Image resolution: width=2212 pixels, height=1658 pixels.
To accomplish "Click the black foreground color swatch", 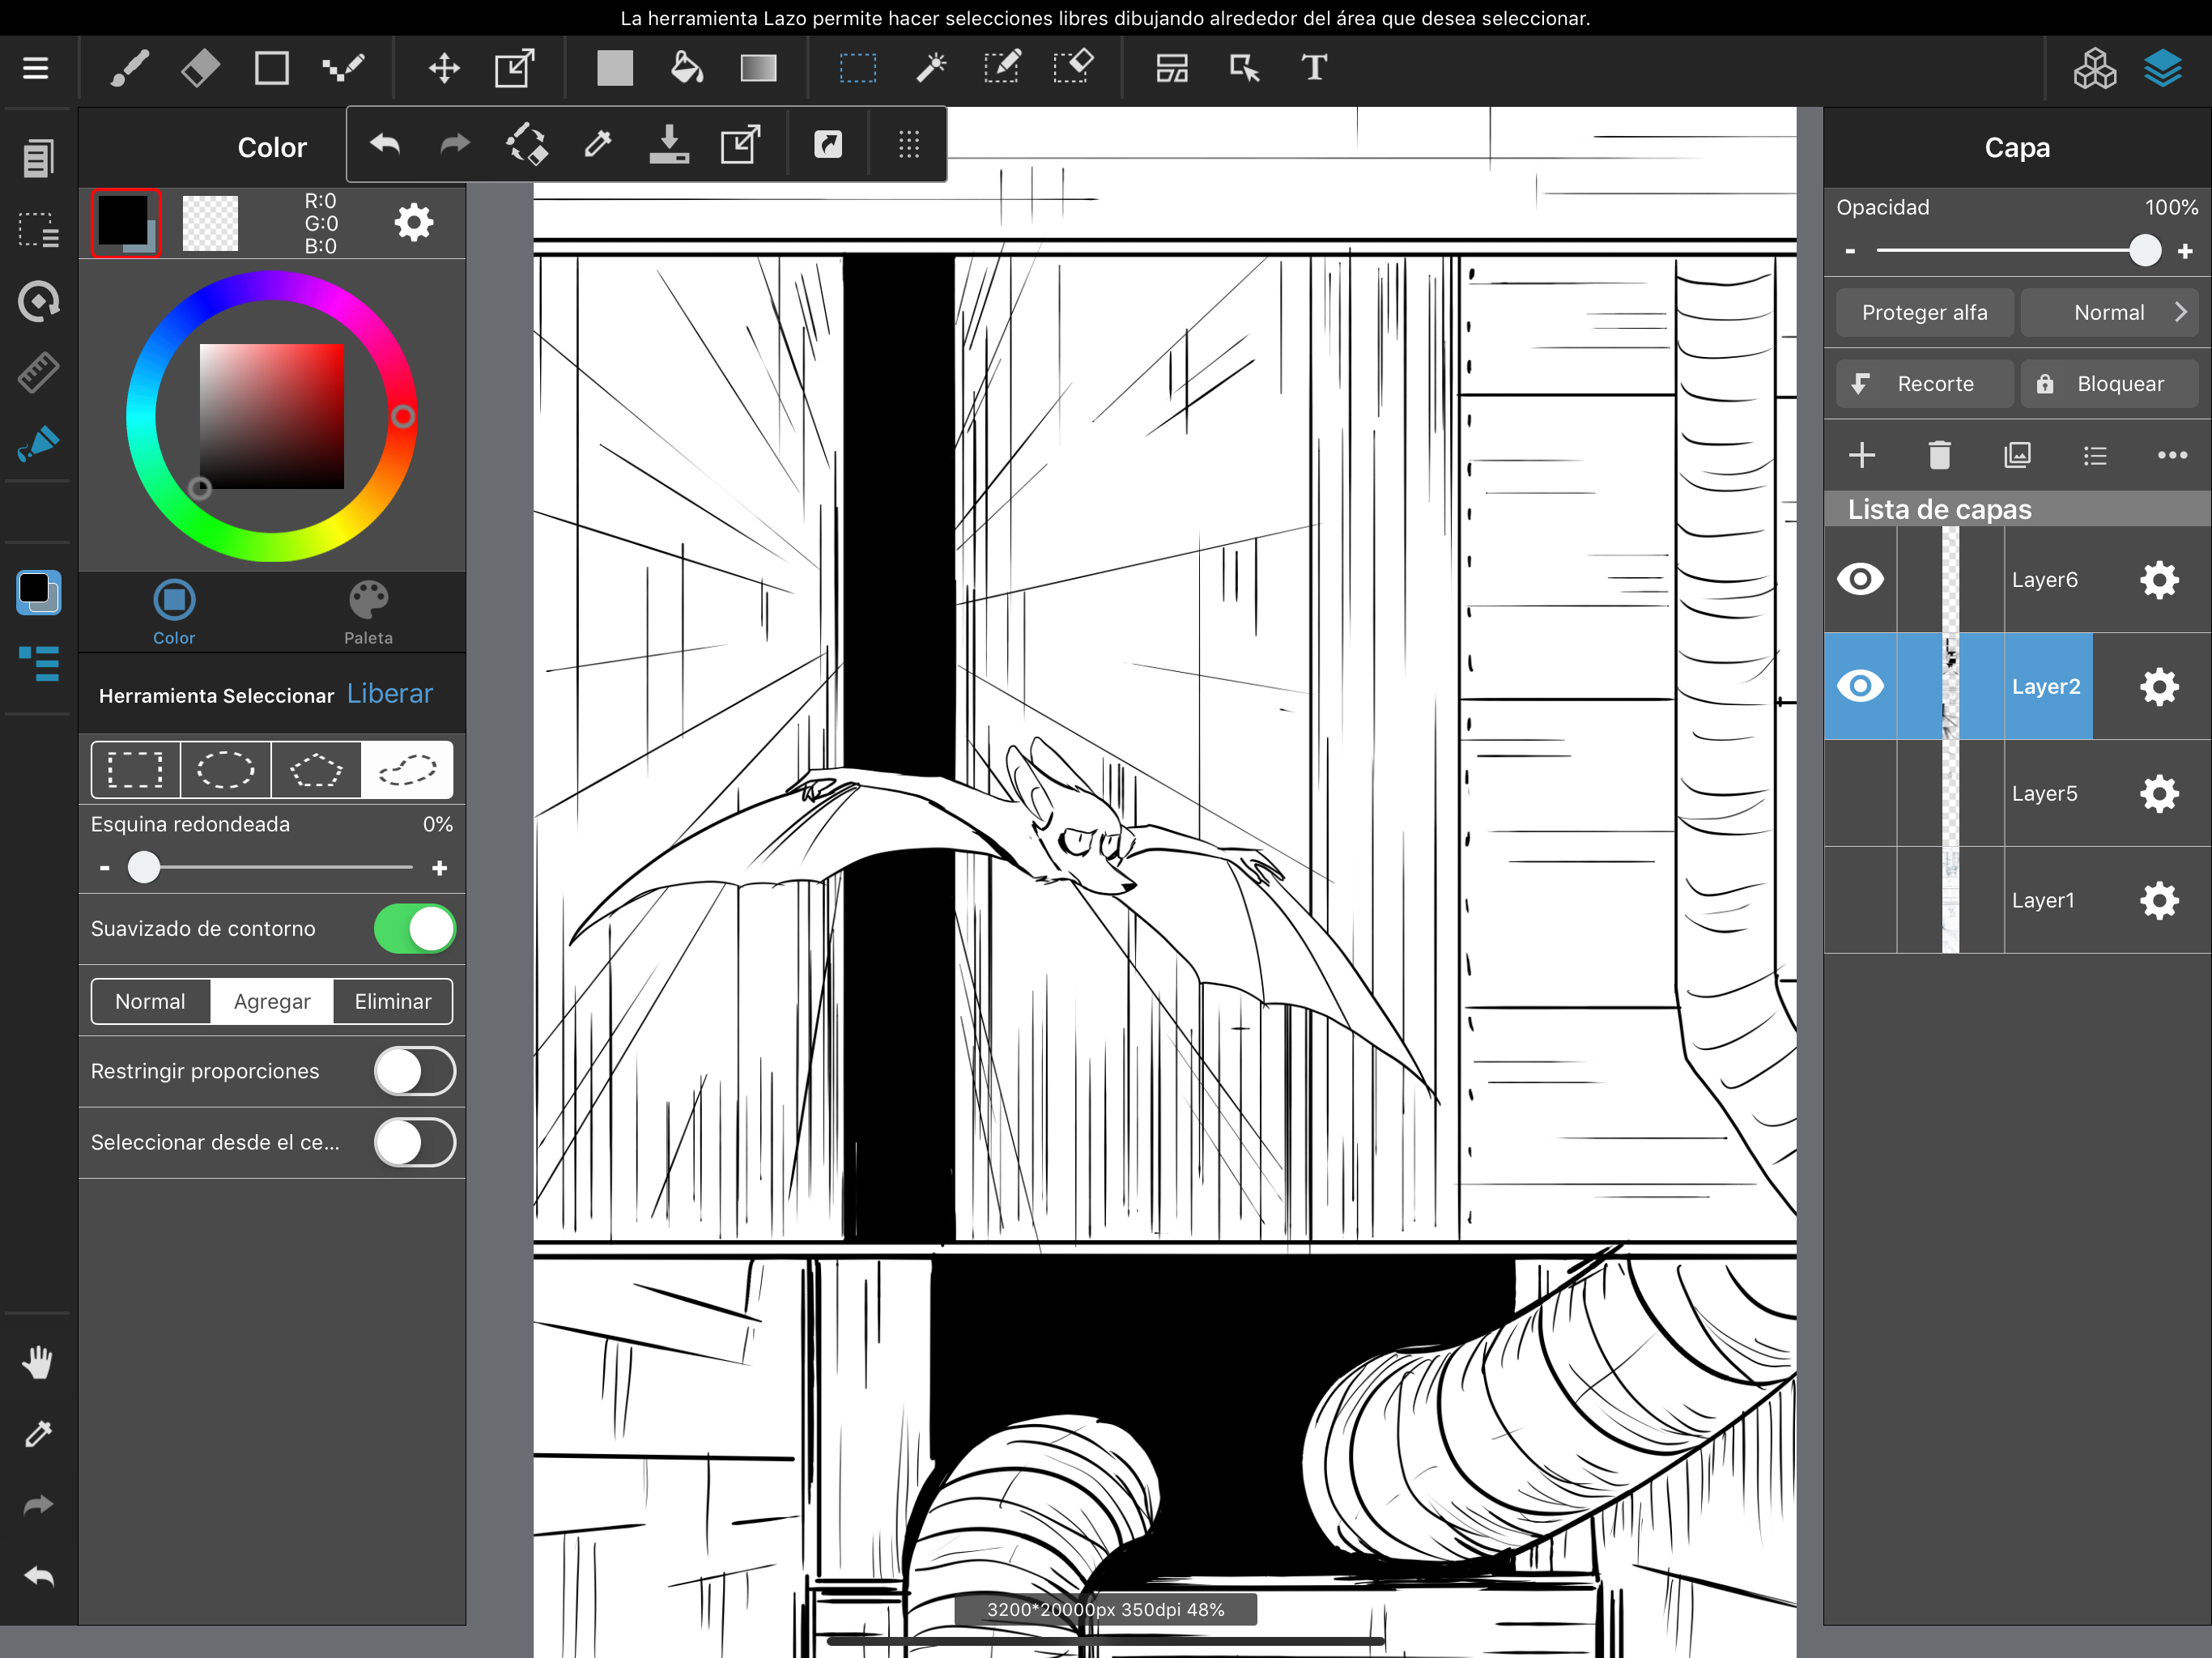I will (122, 220).
